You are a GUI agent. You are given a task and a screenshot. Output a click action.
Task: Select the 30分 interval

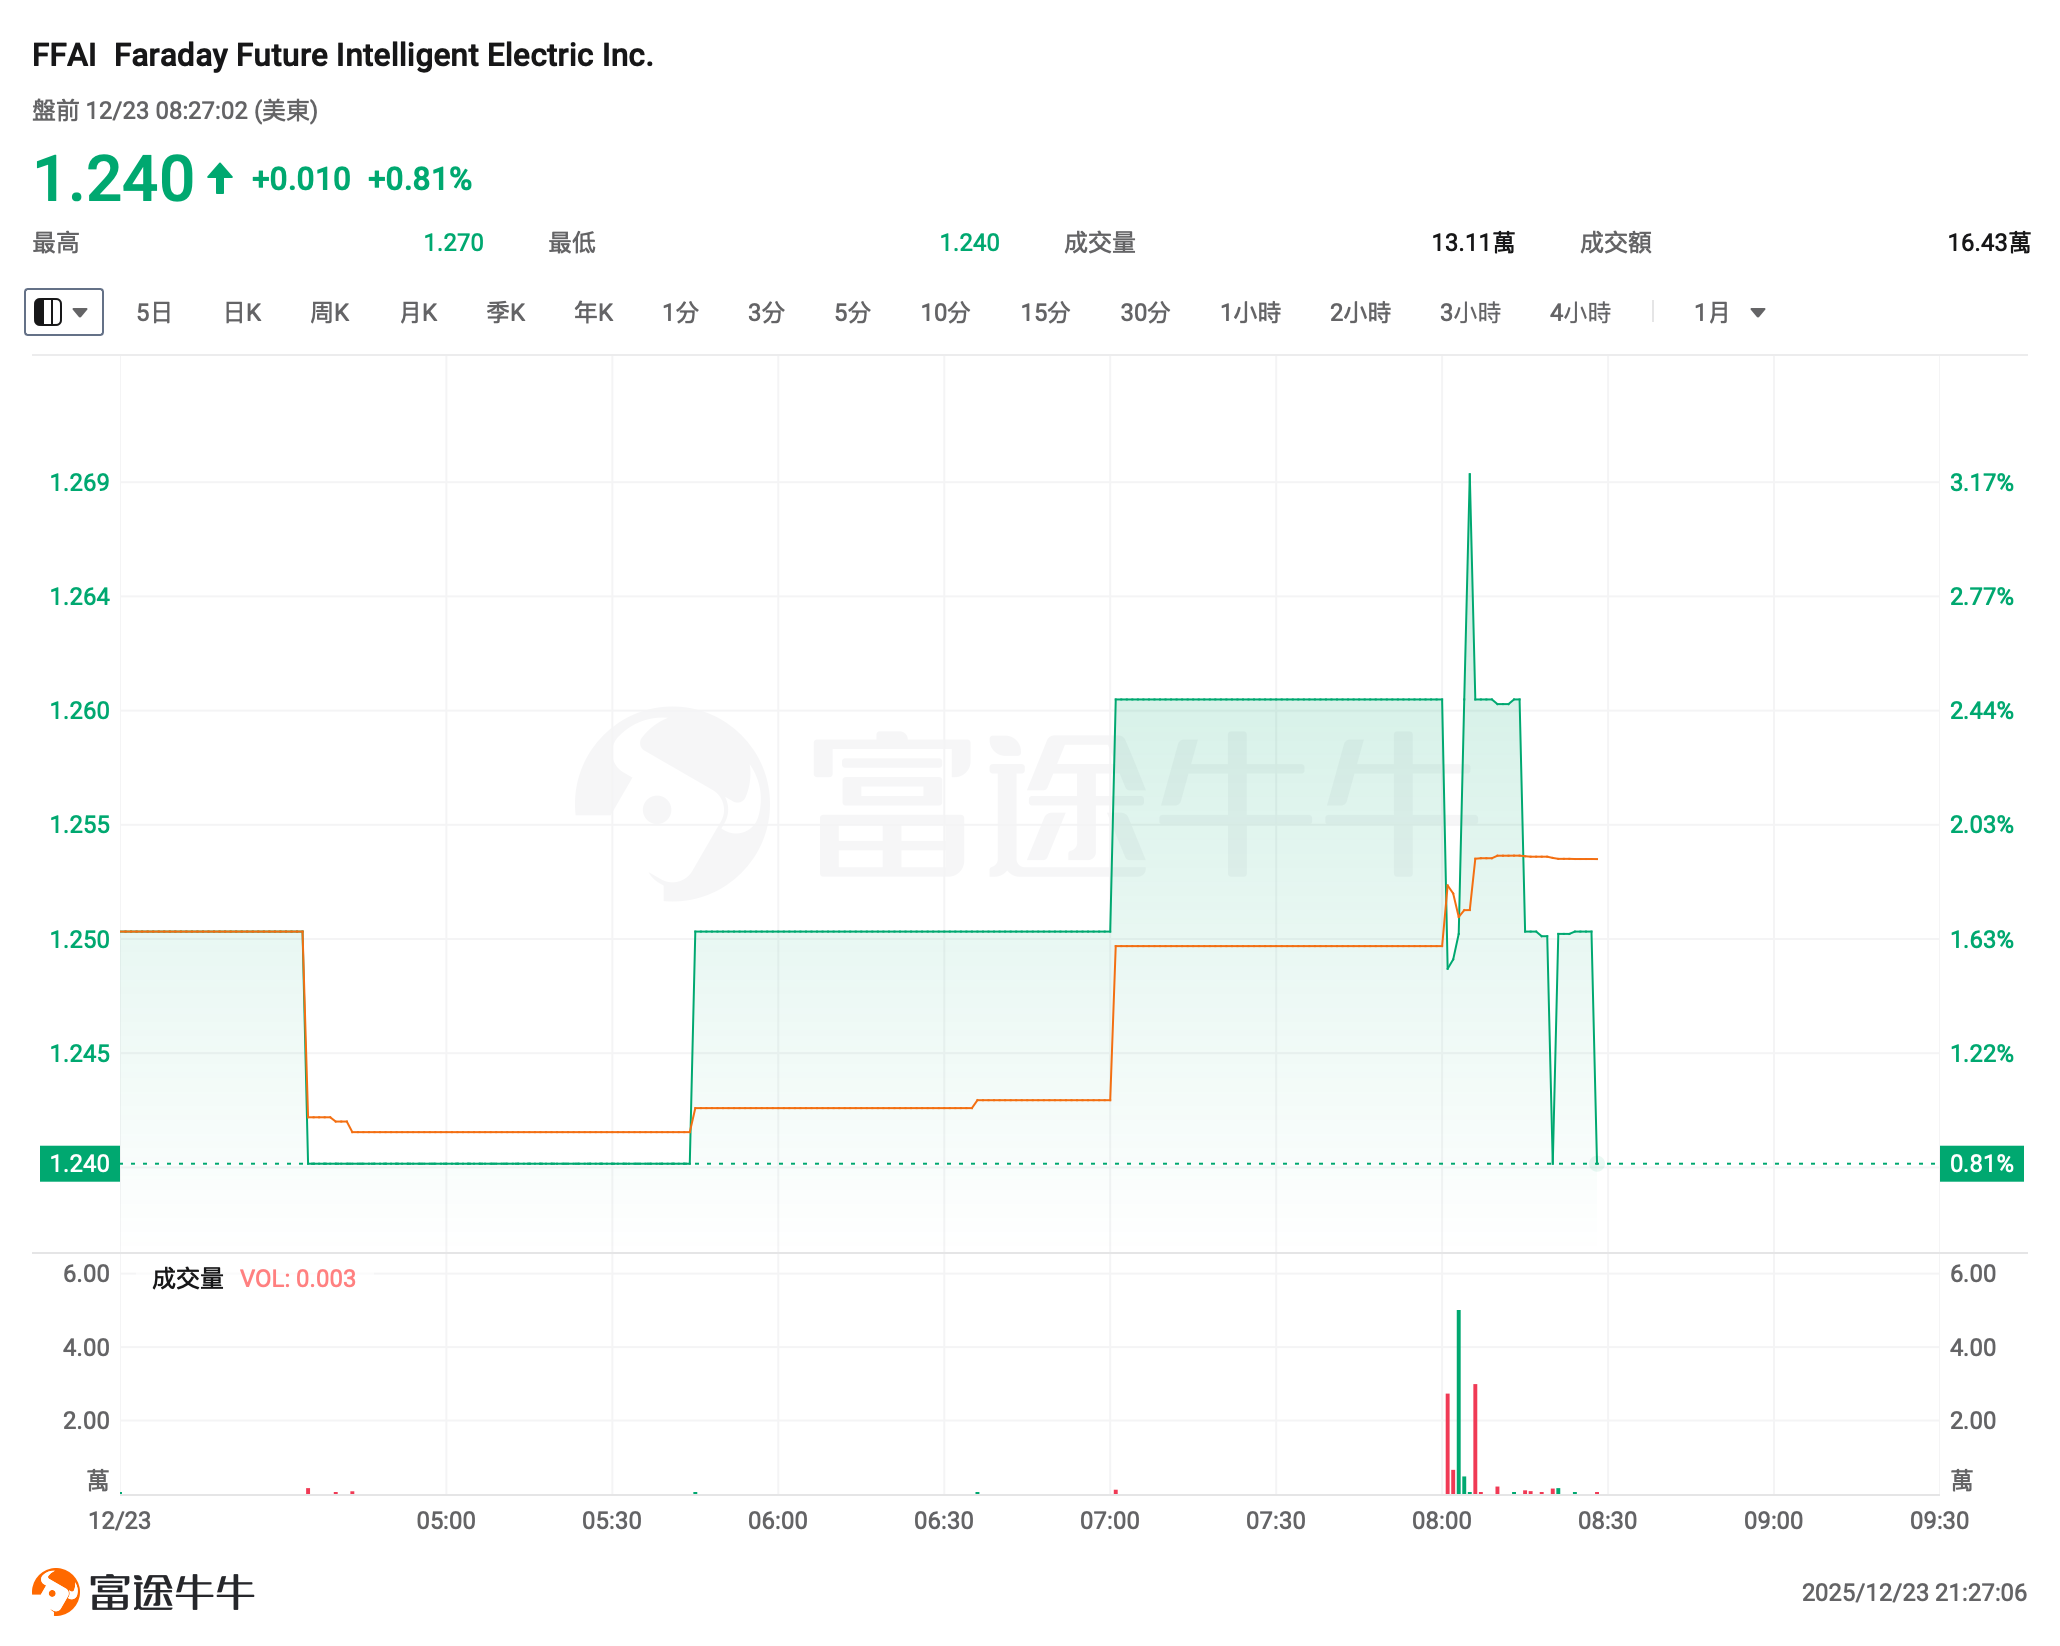[1144, 313]
